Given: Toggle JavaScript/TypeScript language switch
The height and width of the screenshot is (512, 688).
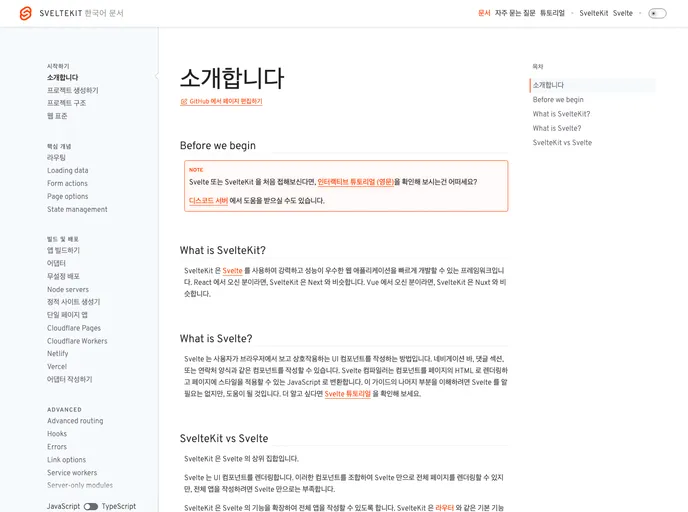Looking at the screenshot, I should (x=91, y=506).
